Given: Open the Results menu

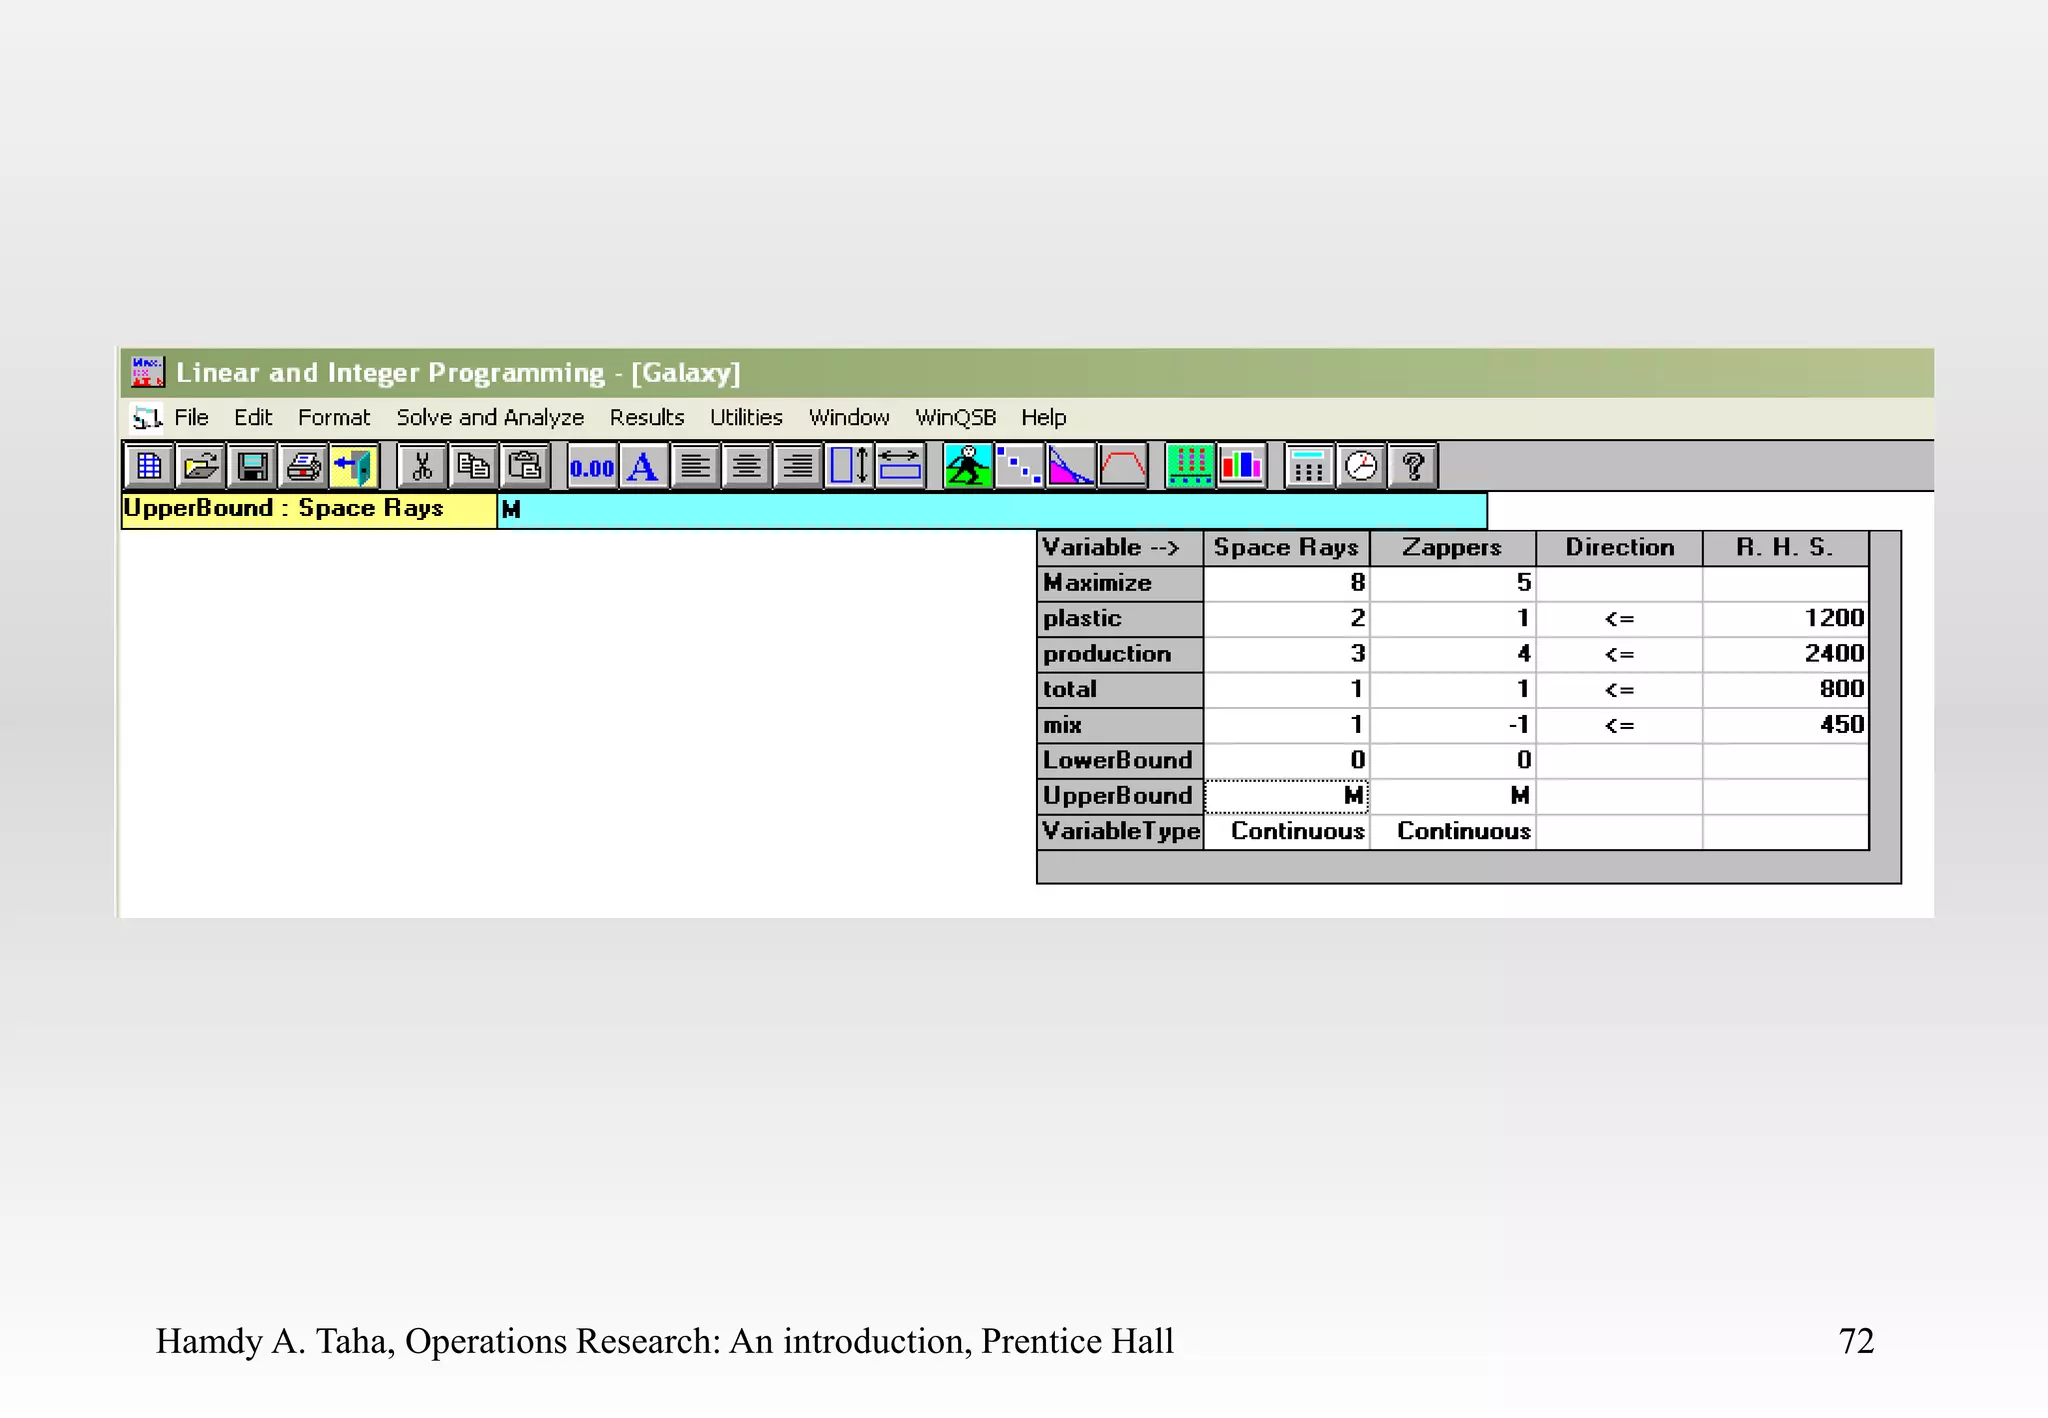Looking at the screenshot, I should pyautogui.click(x=646, y=417).
